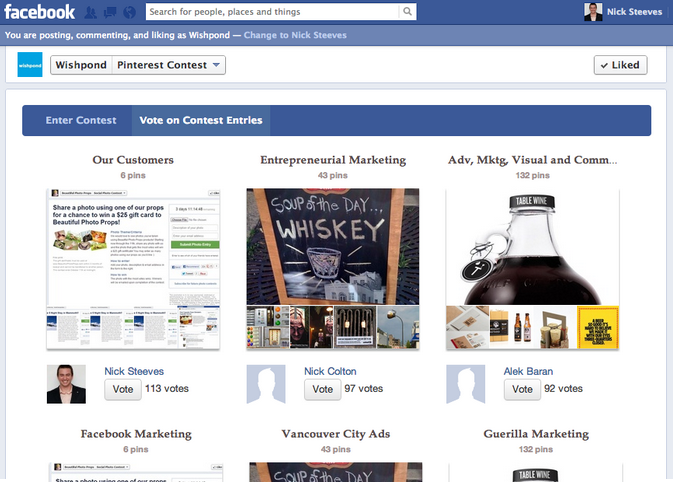Open Vancouver City Ads board title
Image resolution: width=677 pixels, height=482 pixels.
coord(336,434)
